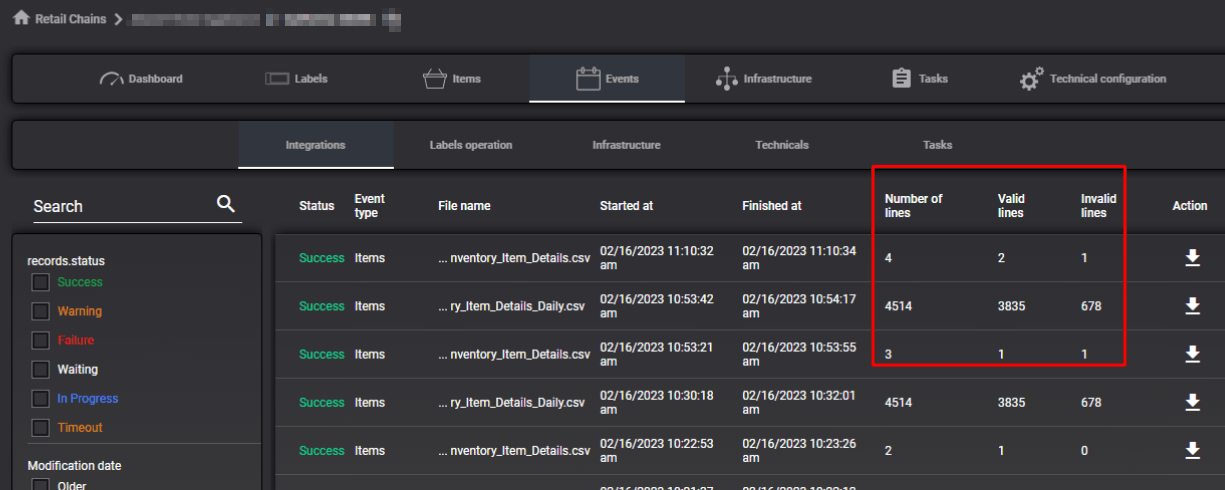Click the Infrastructure network icon
This screenshot has height=490, width=1225.
tap(727, 79)
